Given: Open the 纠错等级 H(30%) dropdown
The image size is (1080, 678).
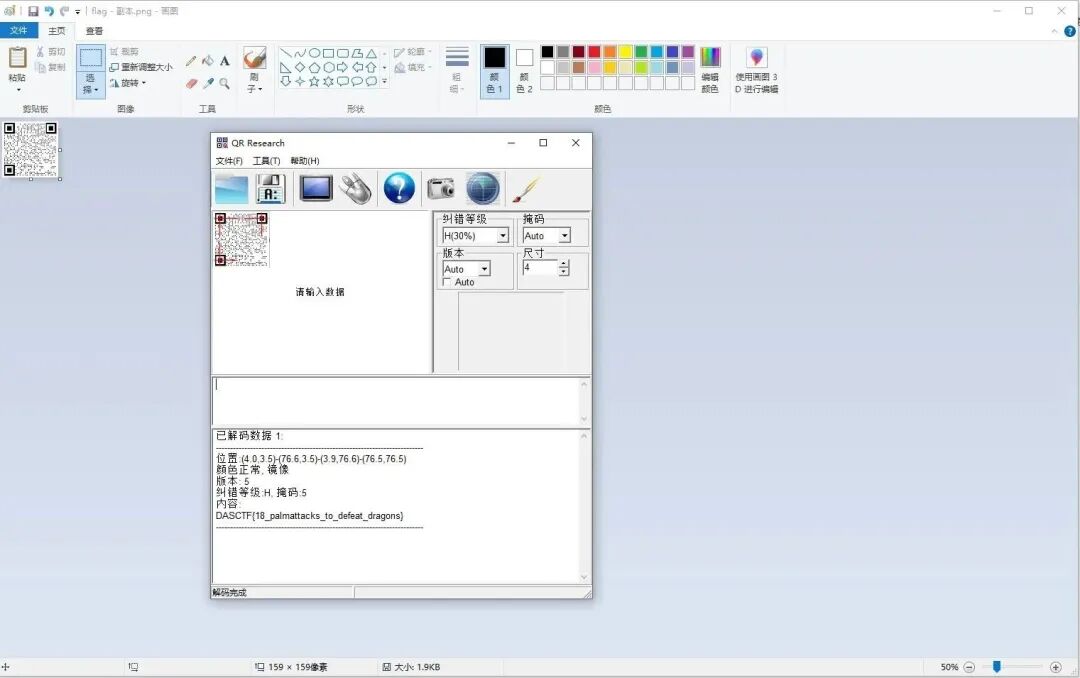Looking at the screenshot, I should pos(503,236).
